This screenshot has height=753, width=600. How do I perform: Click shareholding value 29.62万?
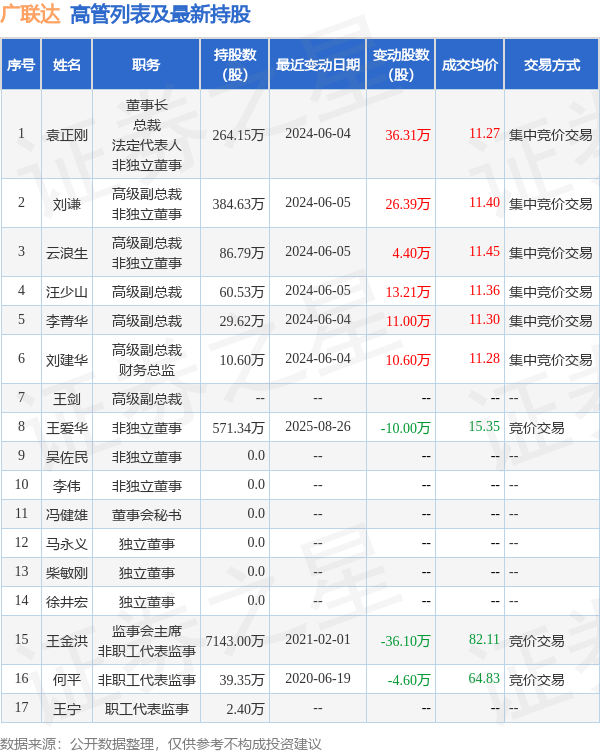(x=242, y=320)
